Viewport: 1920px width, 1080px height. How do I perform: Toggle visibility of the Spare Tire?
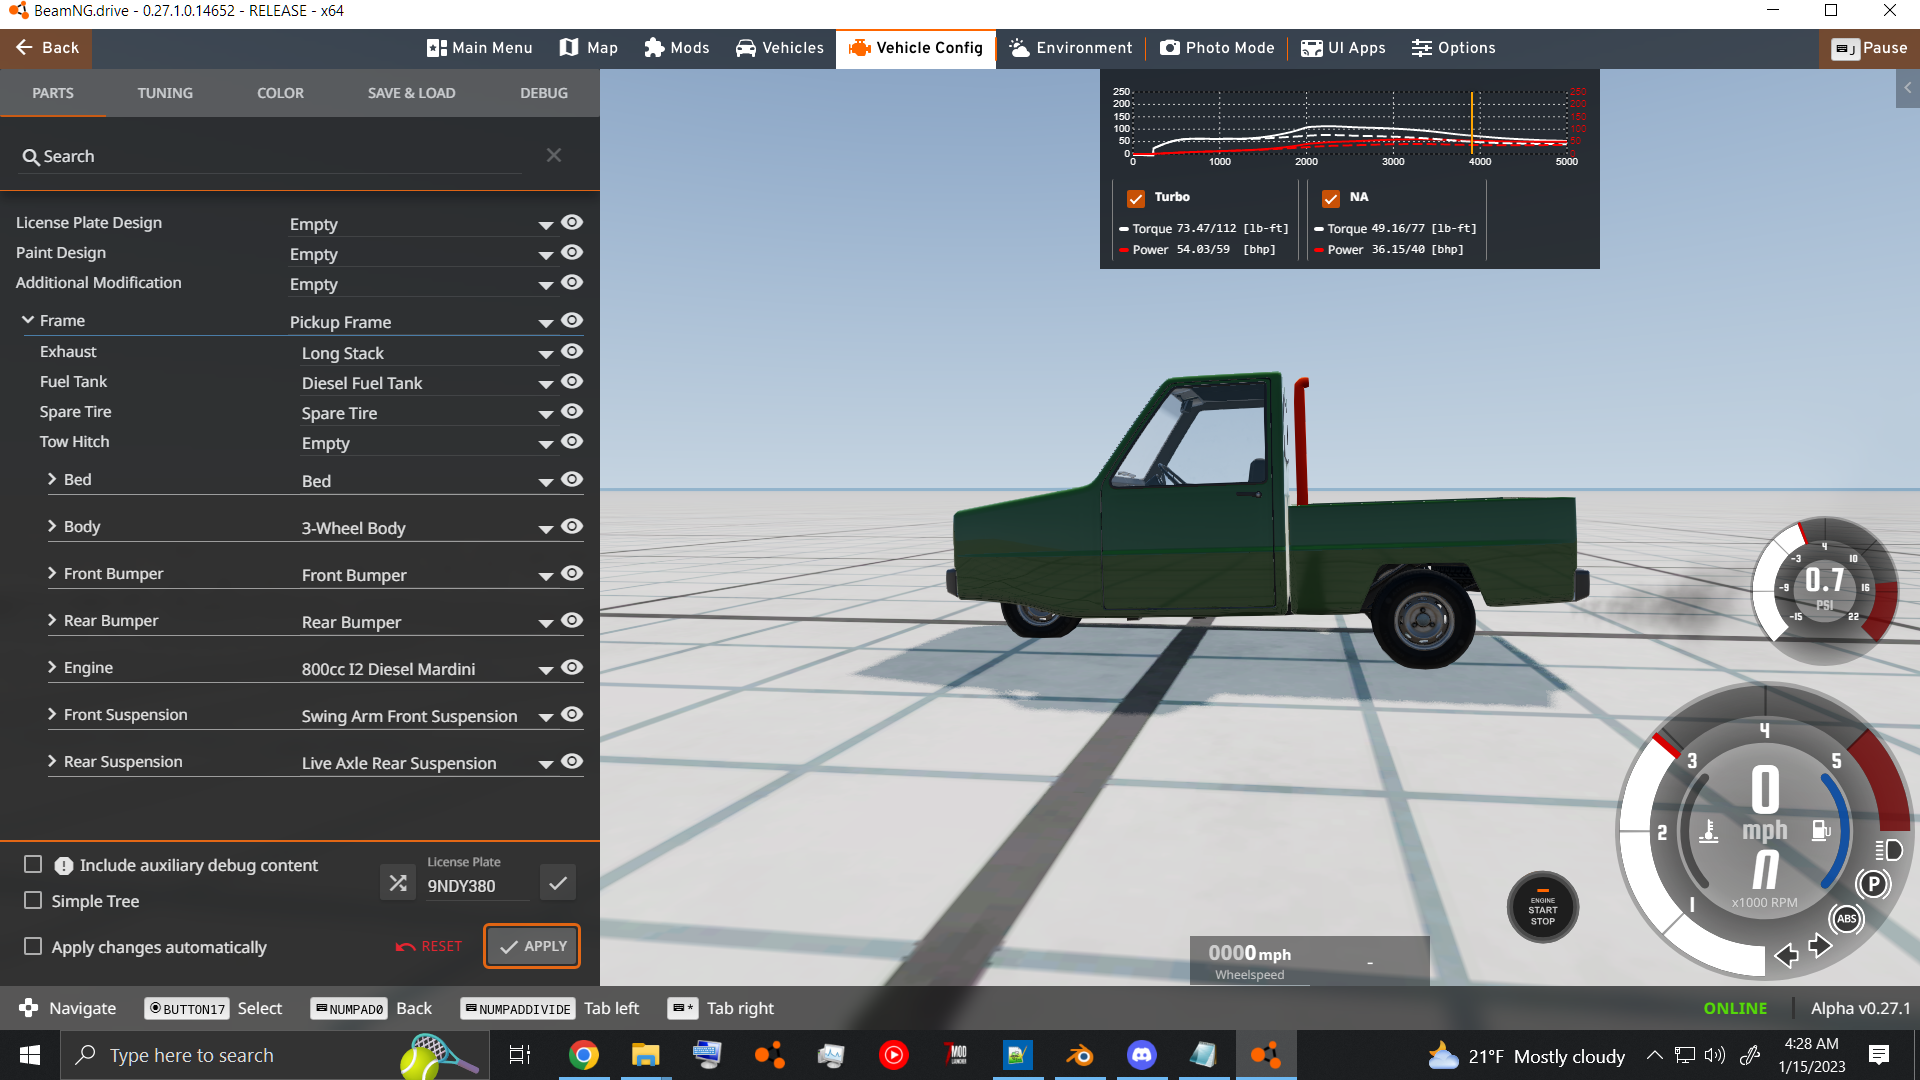pos(572,411)
